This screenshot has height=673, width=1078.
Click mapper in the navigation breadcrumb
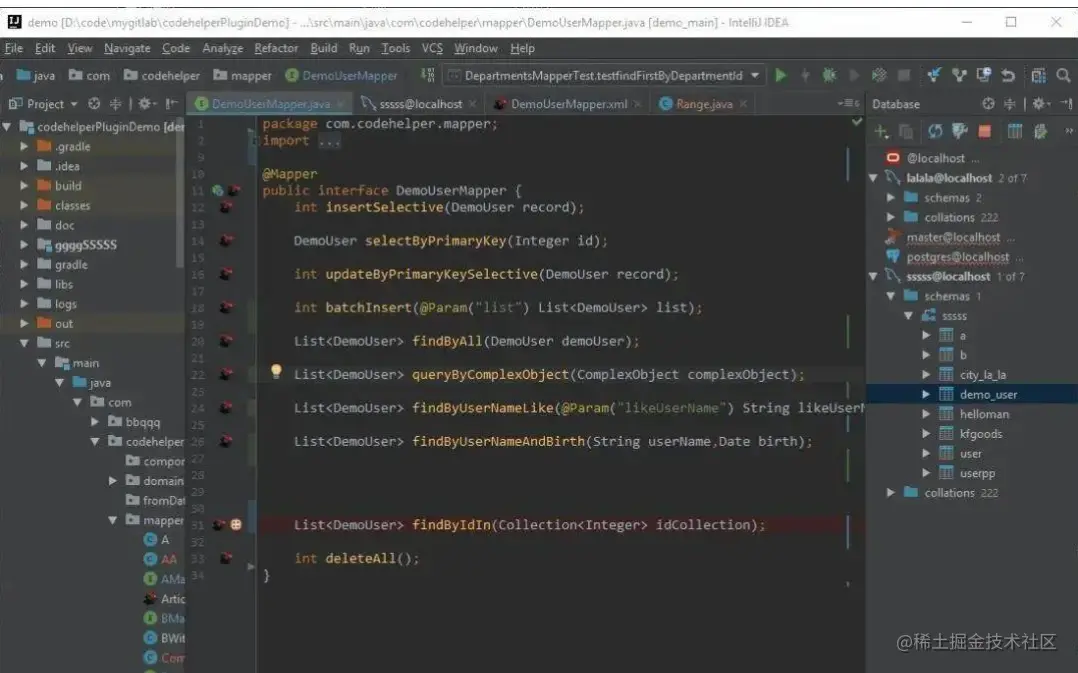(242, 76)
